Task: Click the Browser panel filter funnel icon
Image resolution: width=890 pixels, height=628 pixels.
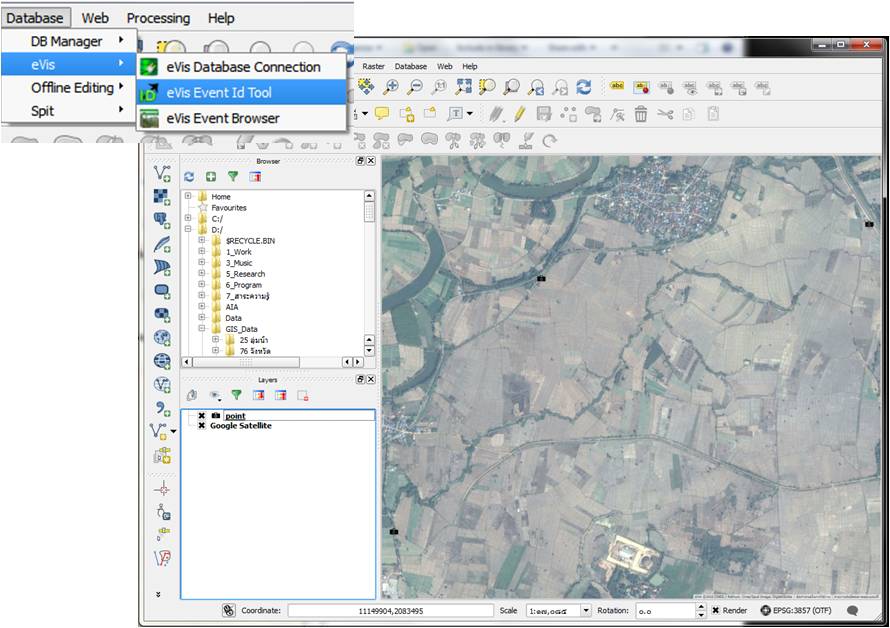Action: [233, 177]
